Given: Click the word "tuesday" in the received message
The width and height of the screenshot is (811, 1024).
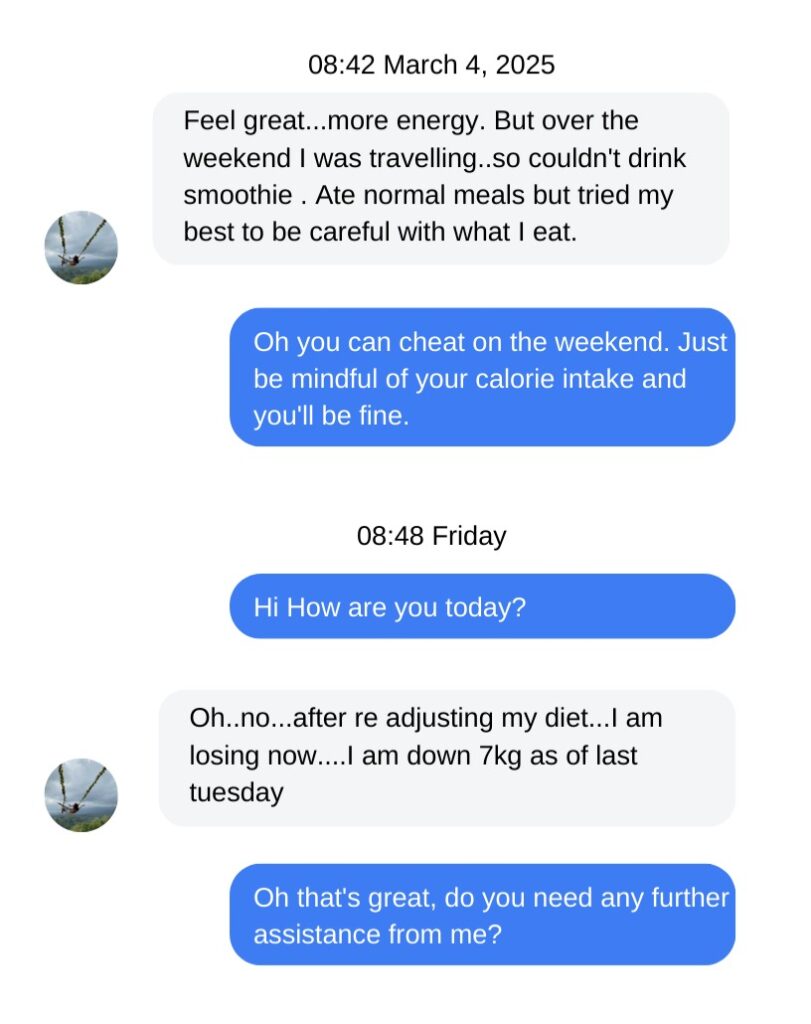Looking at the screenshot, I should [x=236, y=792].
